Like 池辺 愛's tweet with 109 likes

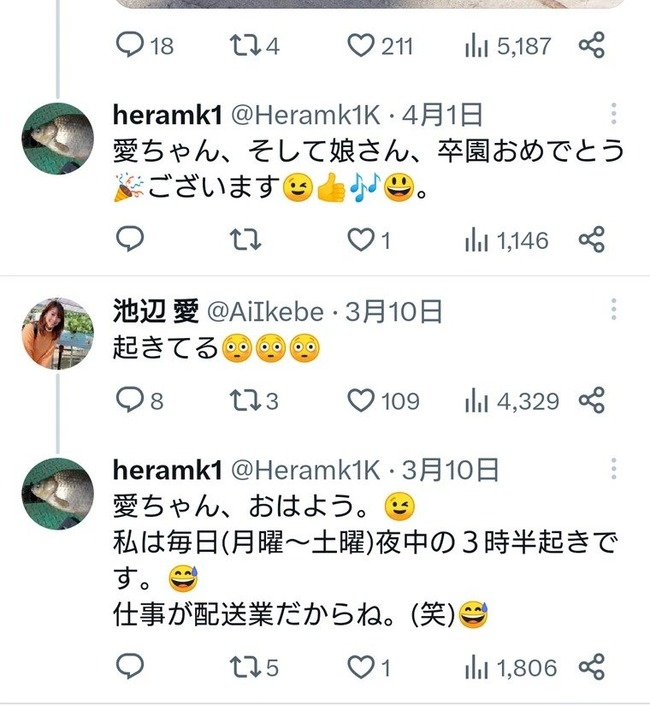point(360,401)
